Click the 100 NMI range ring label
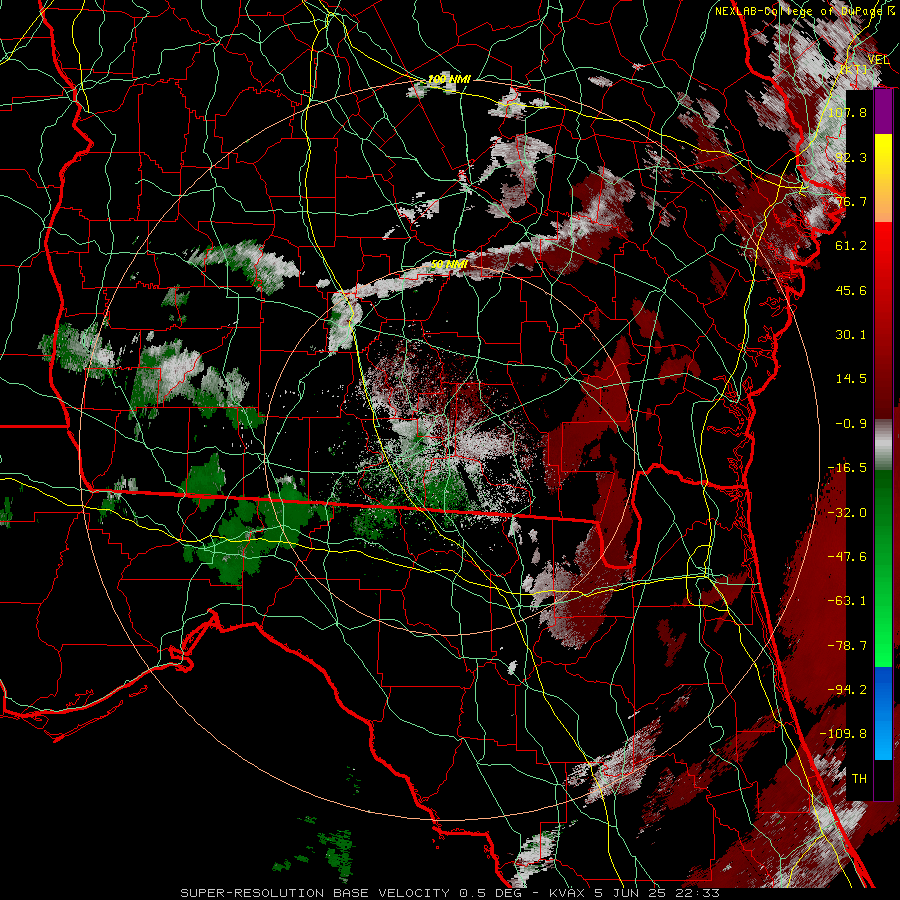900x900 pixels. [x=449, y=79]
